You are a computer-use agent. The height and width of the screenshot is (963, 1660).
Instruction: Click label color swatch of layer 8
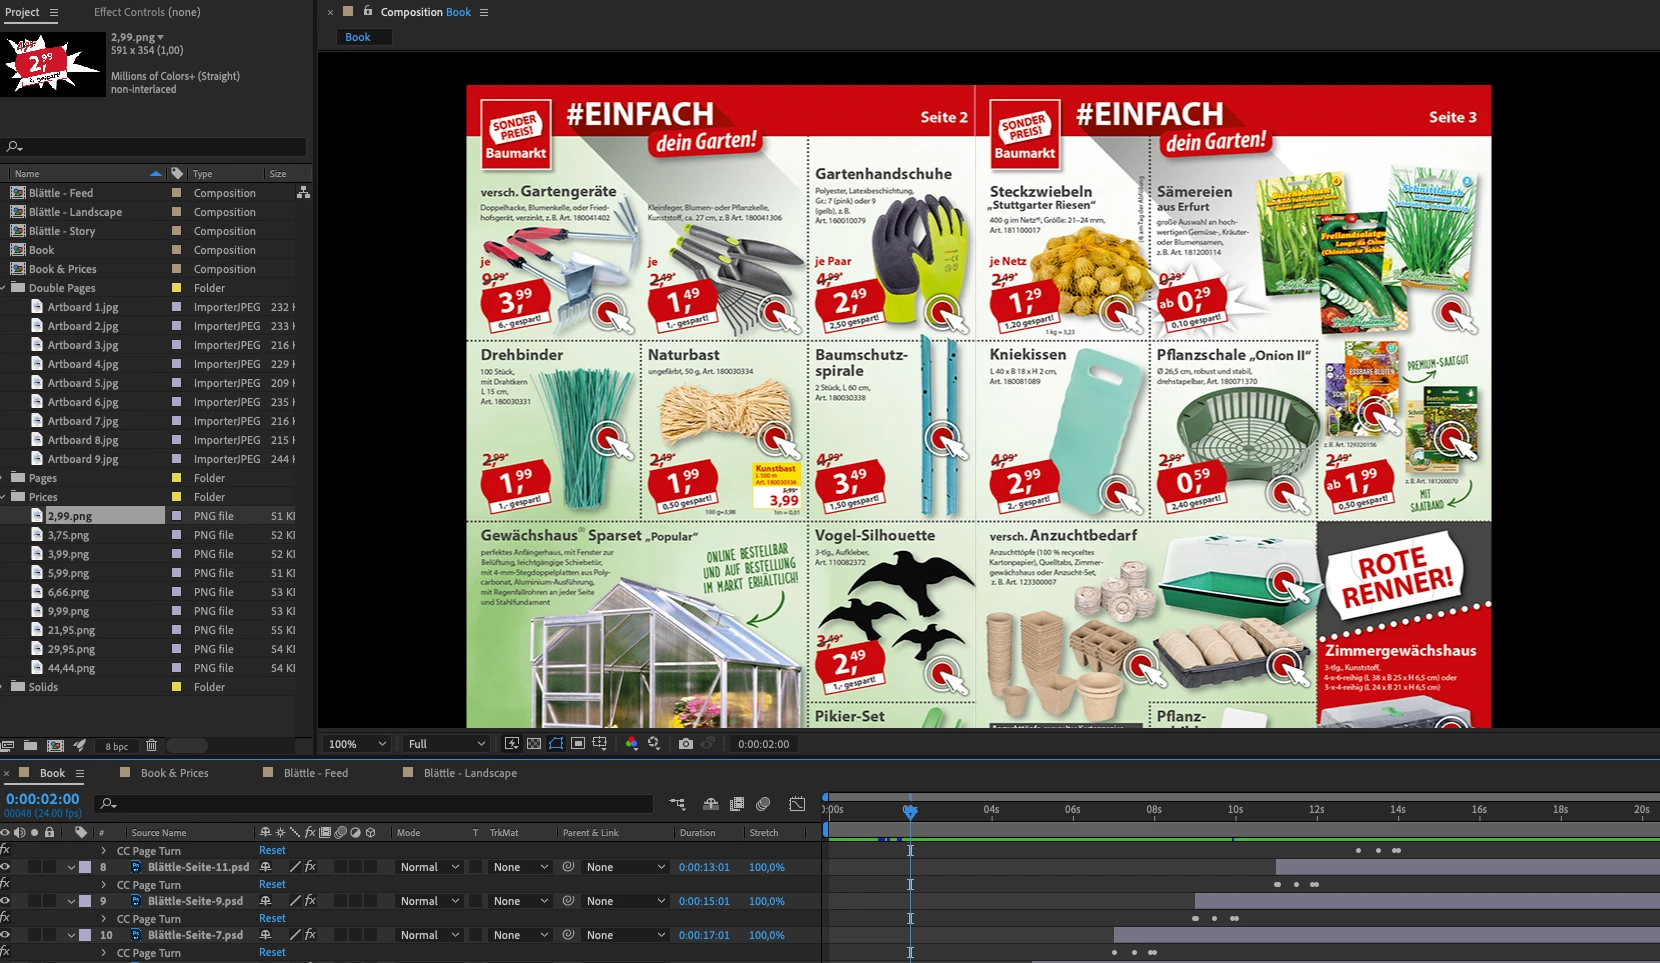(x=85, y=867)
